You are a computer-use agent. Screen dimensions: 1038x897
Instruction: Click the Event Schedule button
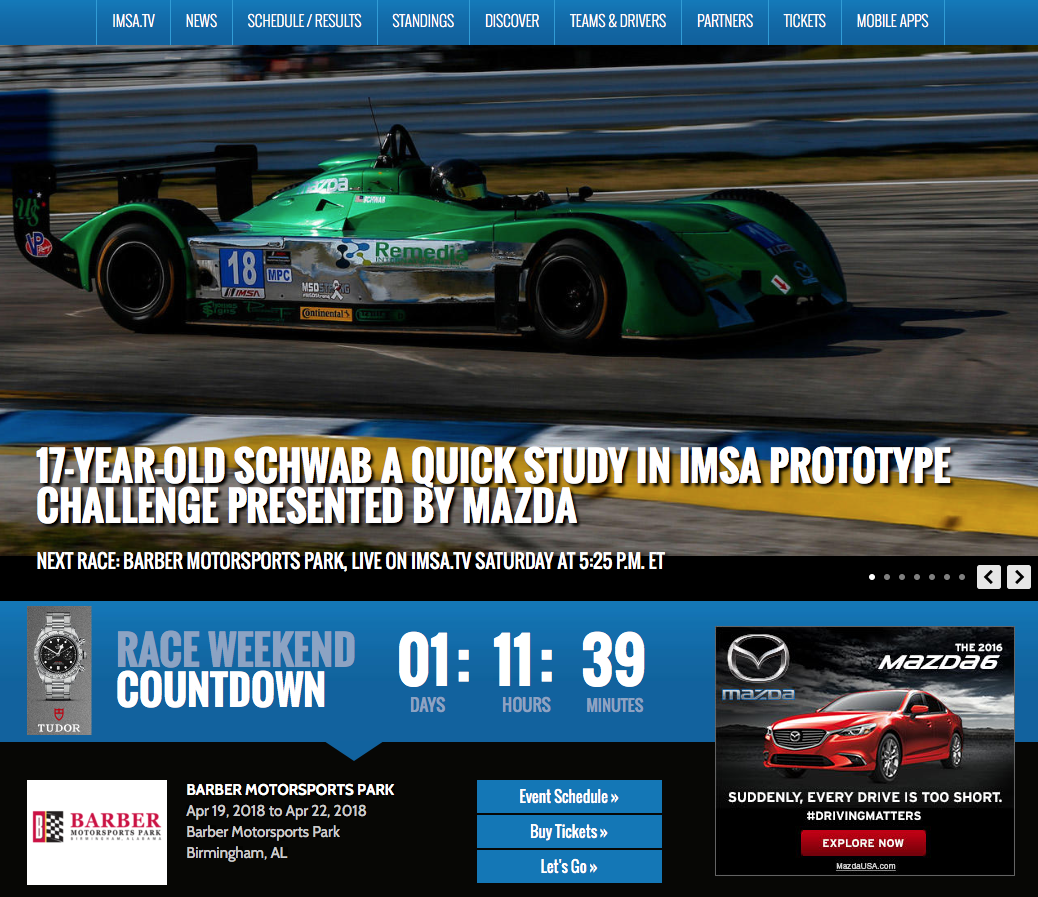(569, 796)
